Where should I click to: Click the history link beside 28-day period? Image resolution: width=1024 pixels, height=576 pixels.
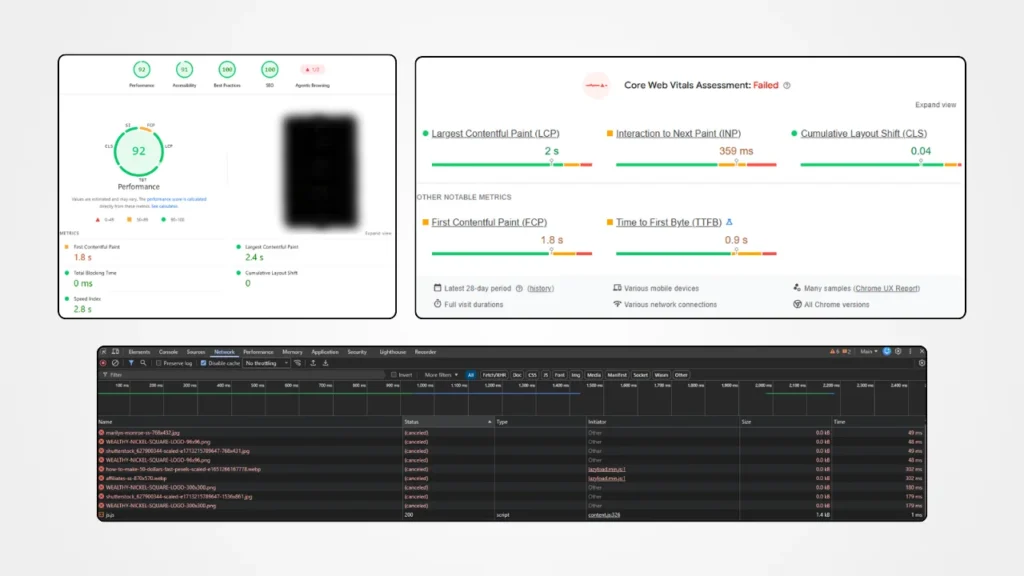point(540,289)
